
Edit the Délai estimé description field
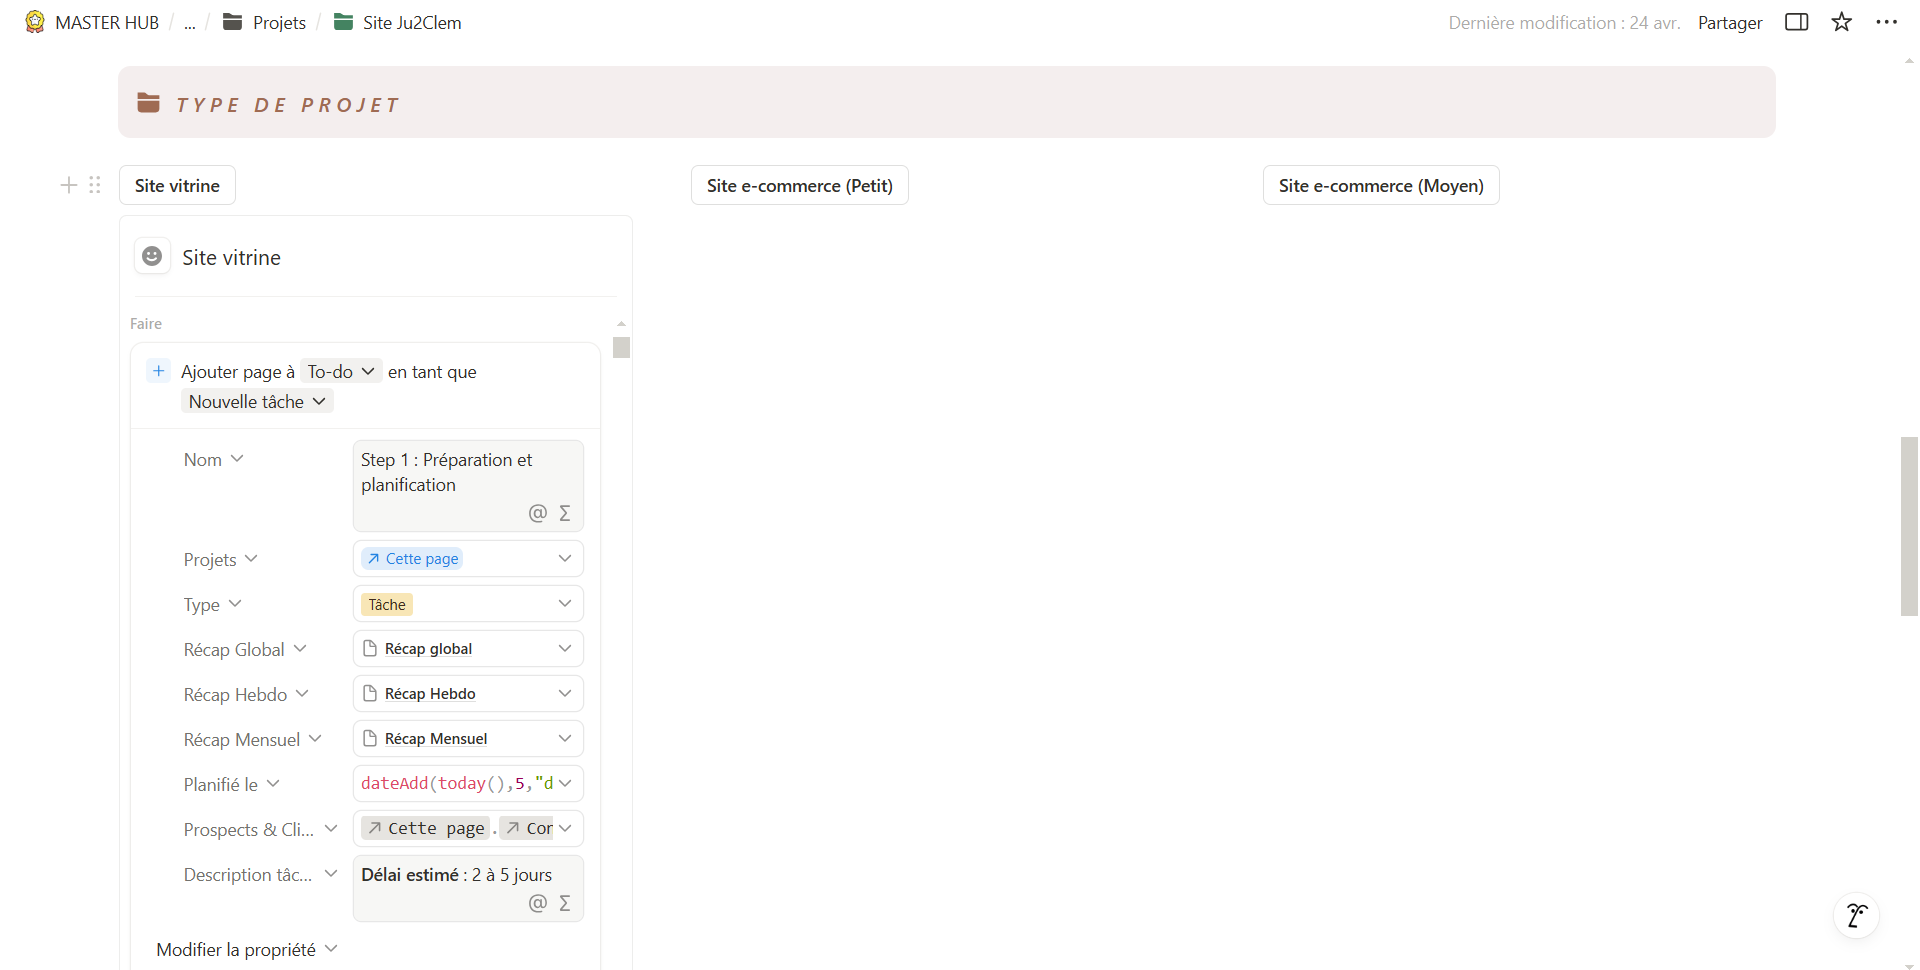point(468,888)
